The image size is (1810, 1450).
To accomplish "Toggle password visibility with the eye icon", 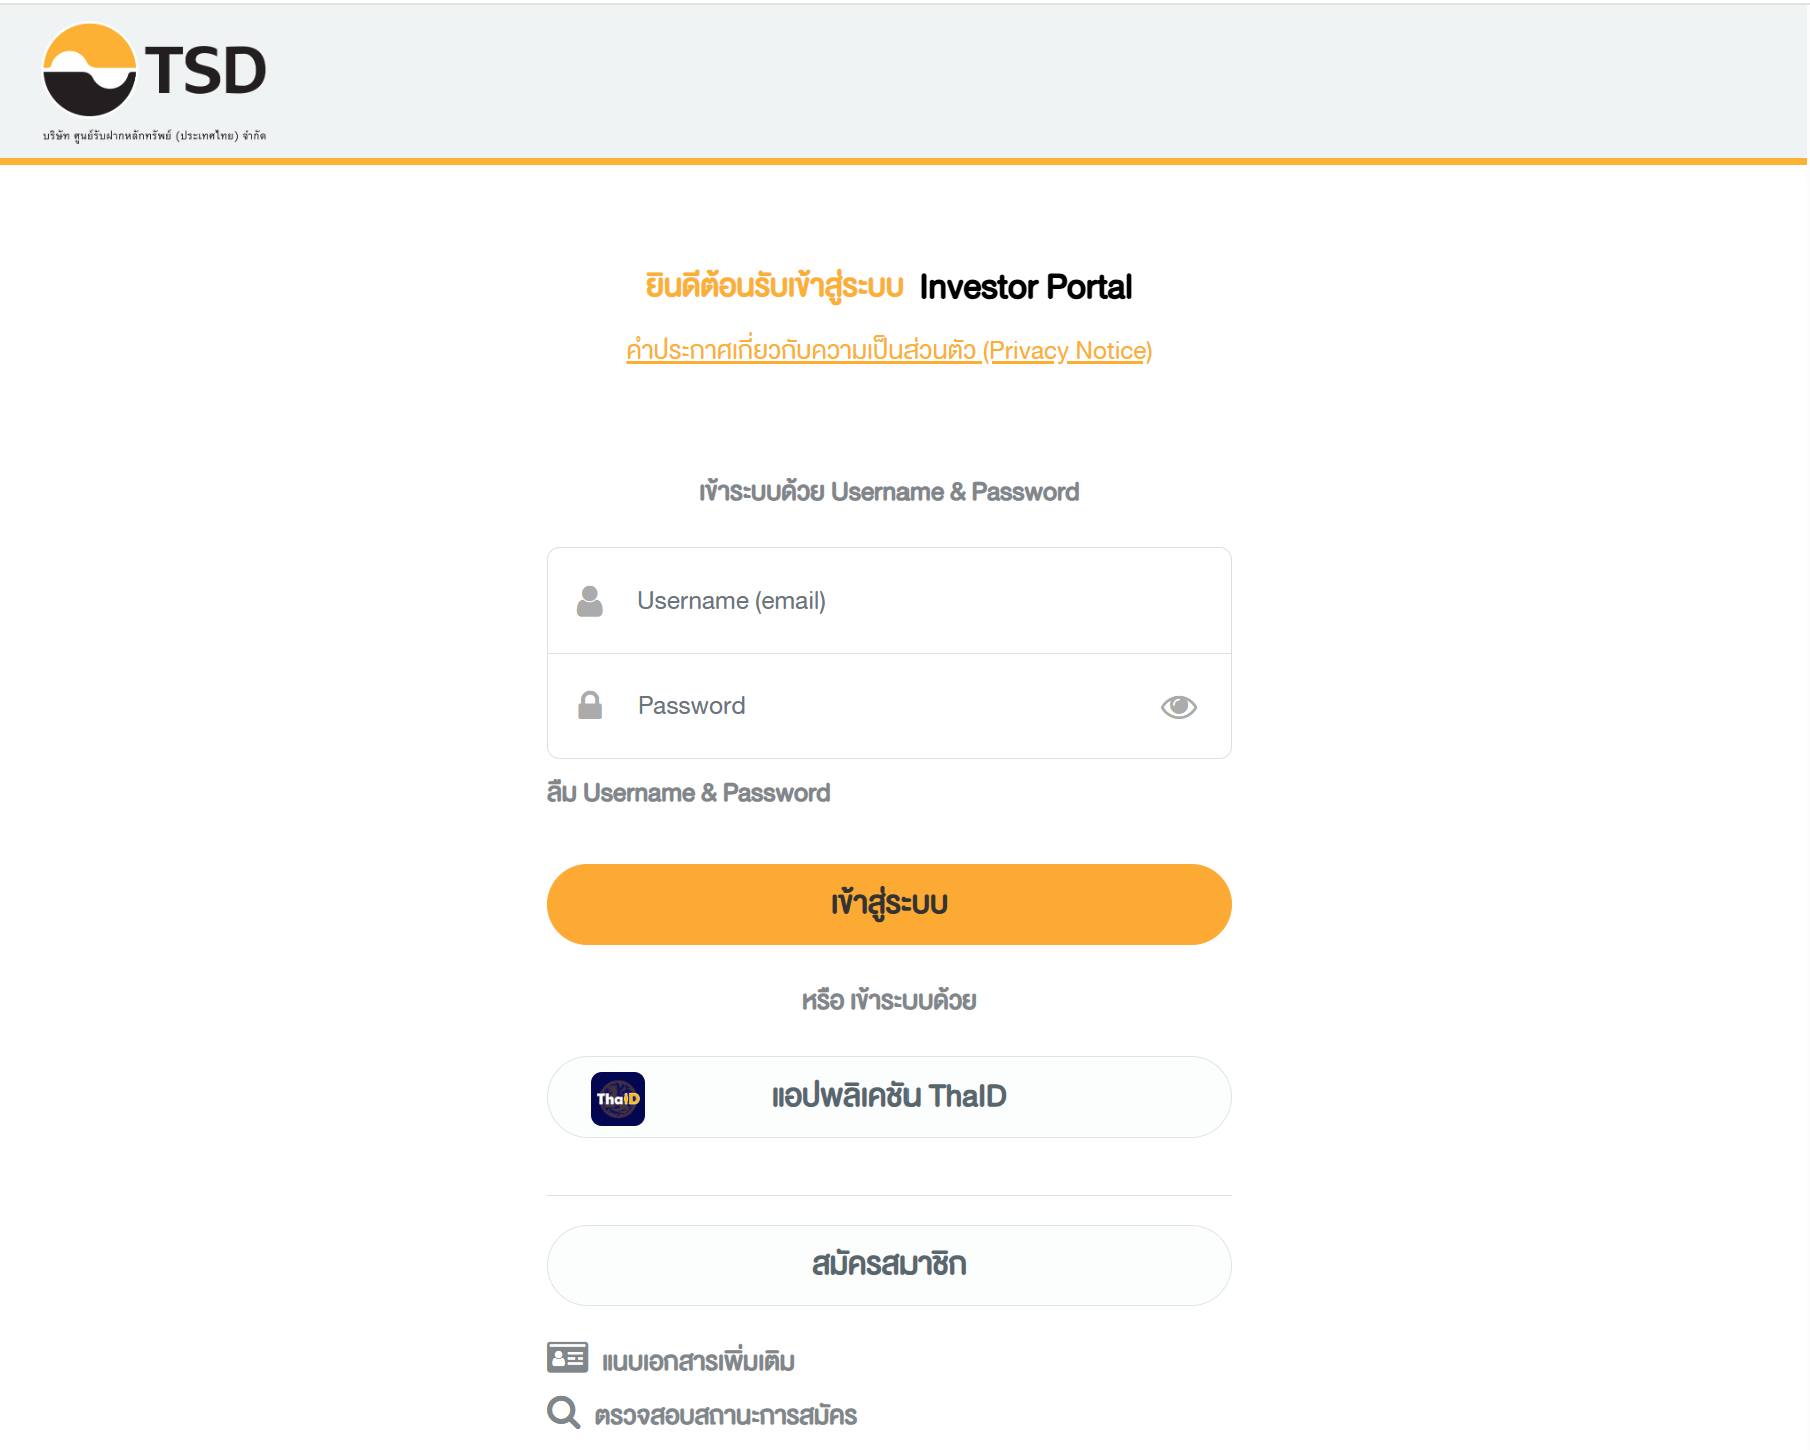I will coord(1178,707).
